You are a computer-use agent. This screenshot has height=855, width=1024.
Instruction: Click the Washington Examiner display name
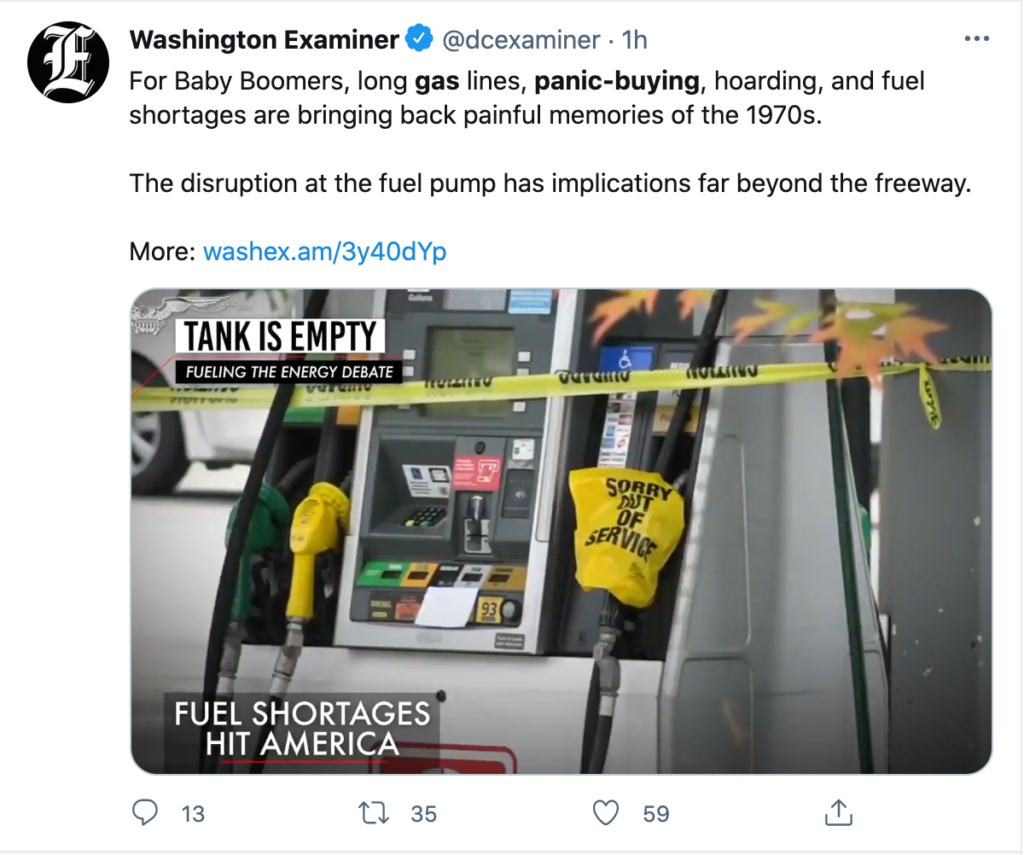[x=264, y=40]
